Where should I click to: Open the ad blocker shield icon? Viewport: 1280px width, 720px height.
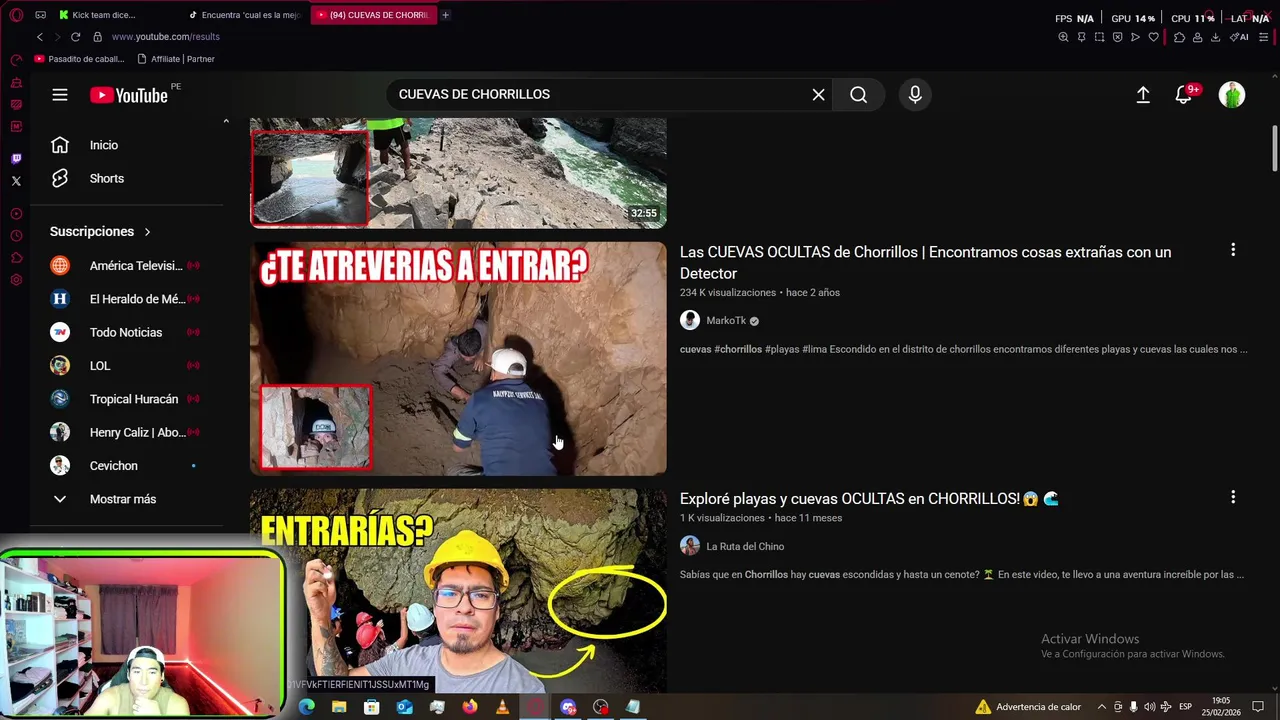pyautogui.click(x=1117, y=37)
